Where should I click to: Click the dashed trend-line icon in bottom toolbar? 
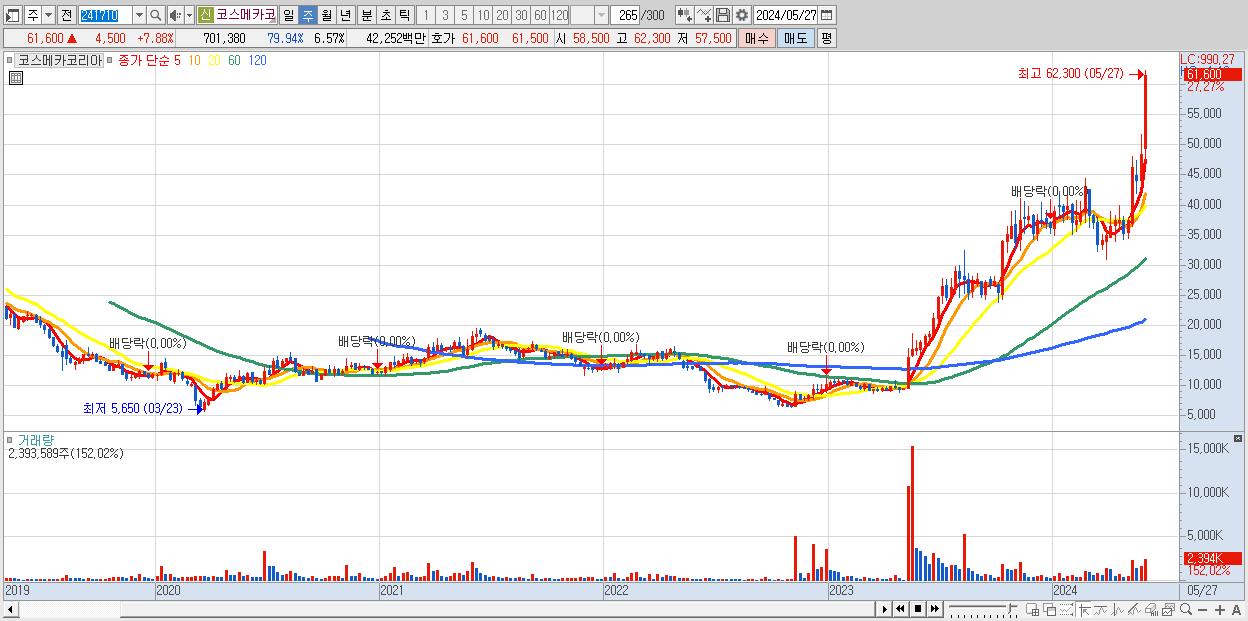point(1066,610)
